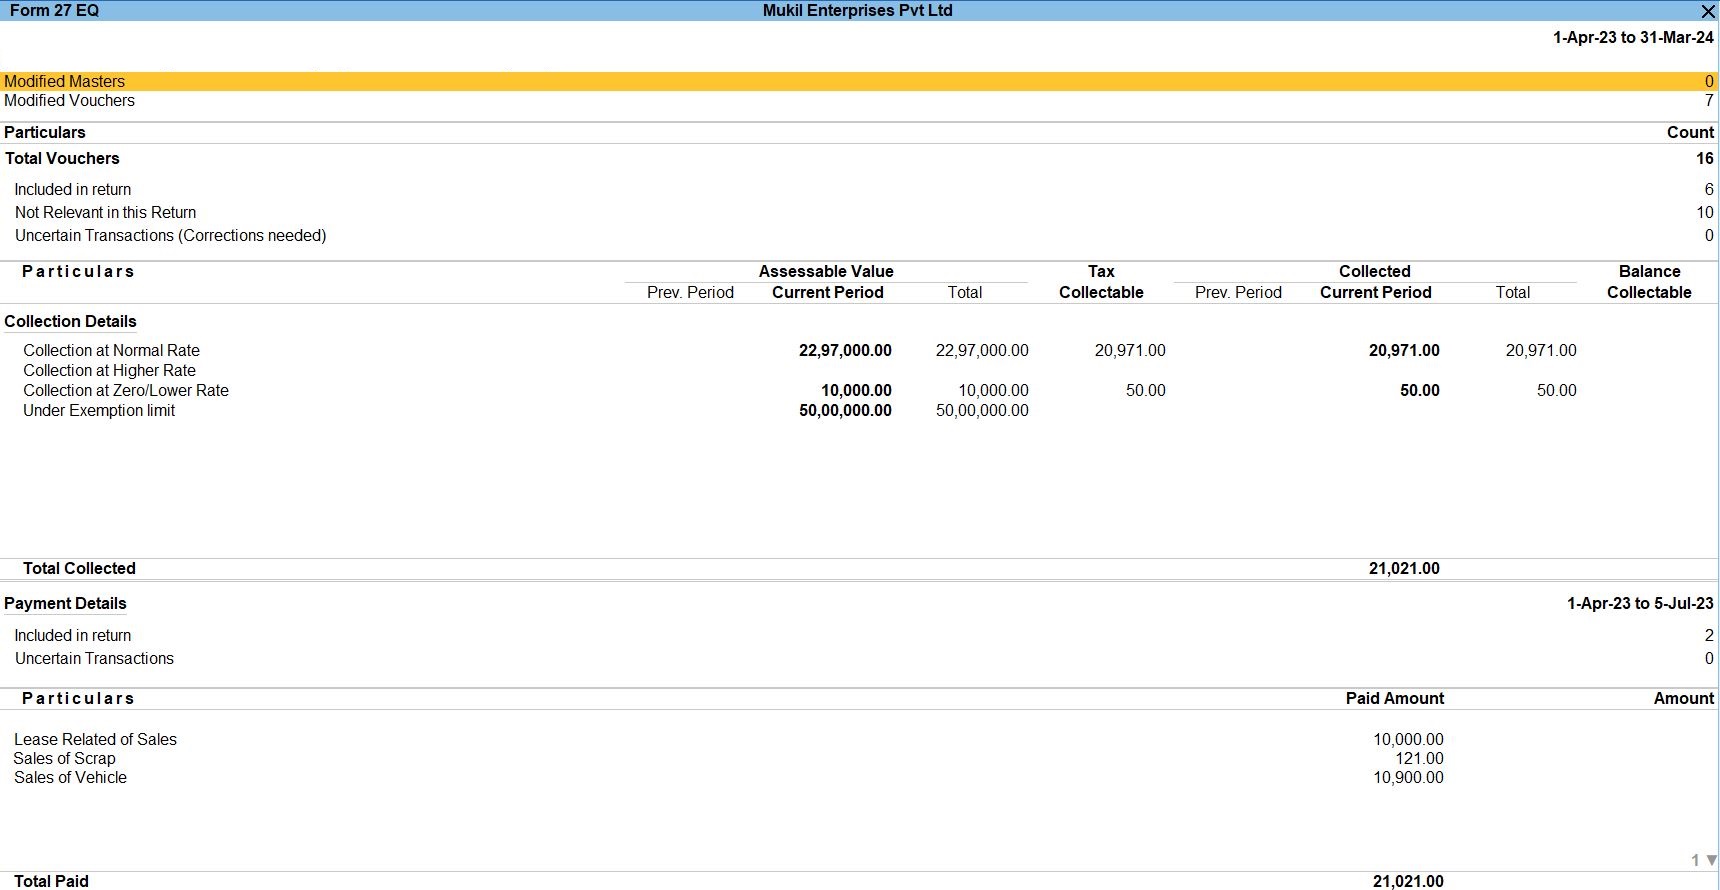The image size is (1720, 890).
Task: Click the bold 22,97,000.00 current period value
Action: (x=845, y=350)
